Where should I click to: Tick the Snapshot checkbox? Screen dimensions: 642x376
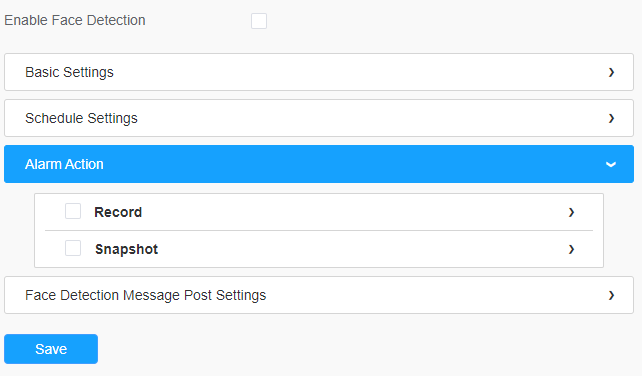click(x=73, y=248)
